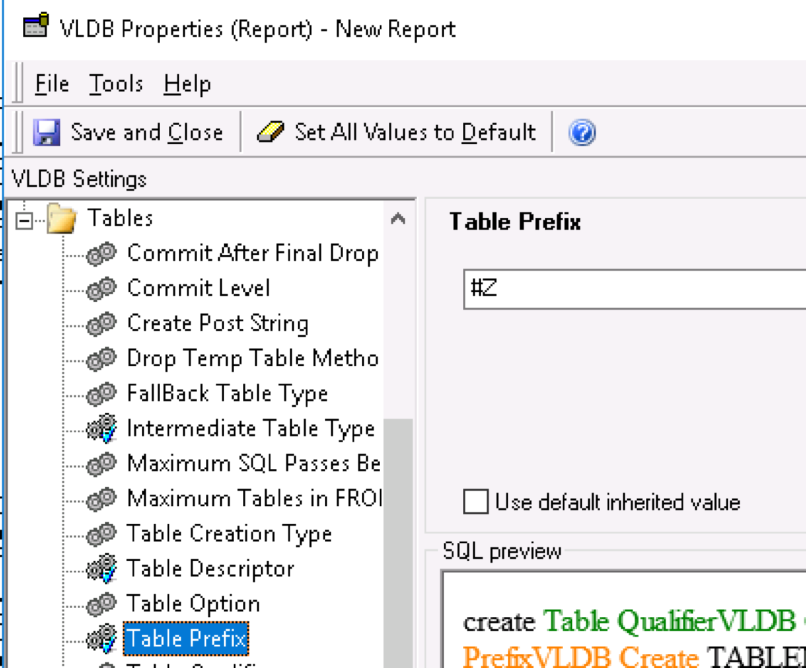The image size is (806, 668).
Task: Click the Commit Level setting icon
Action: click(102, 288)
